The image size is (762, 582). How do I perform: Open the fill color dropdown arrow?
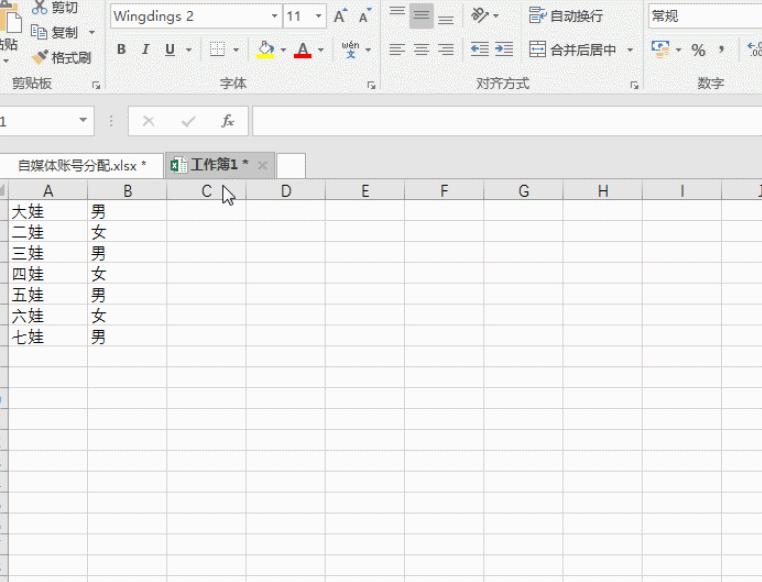pyautogui.click(x=283, y=50)
